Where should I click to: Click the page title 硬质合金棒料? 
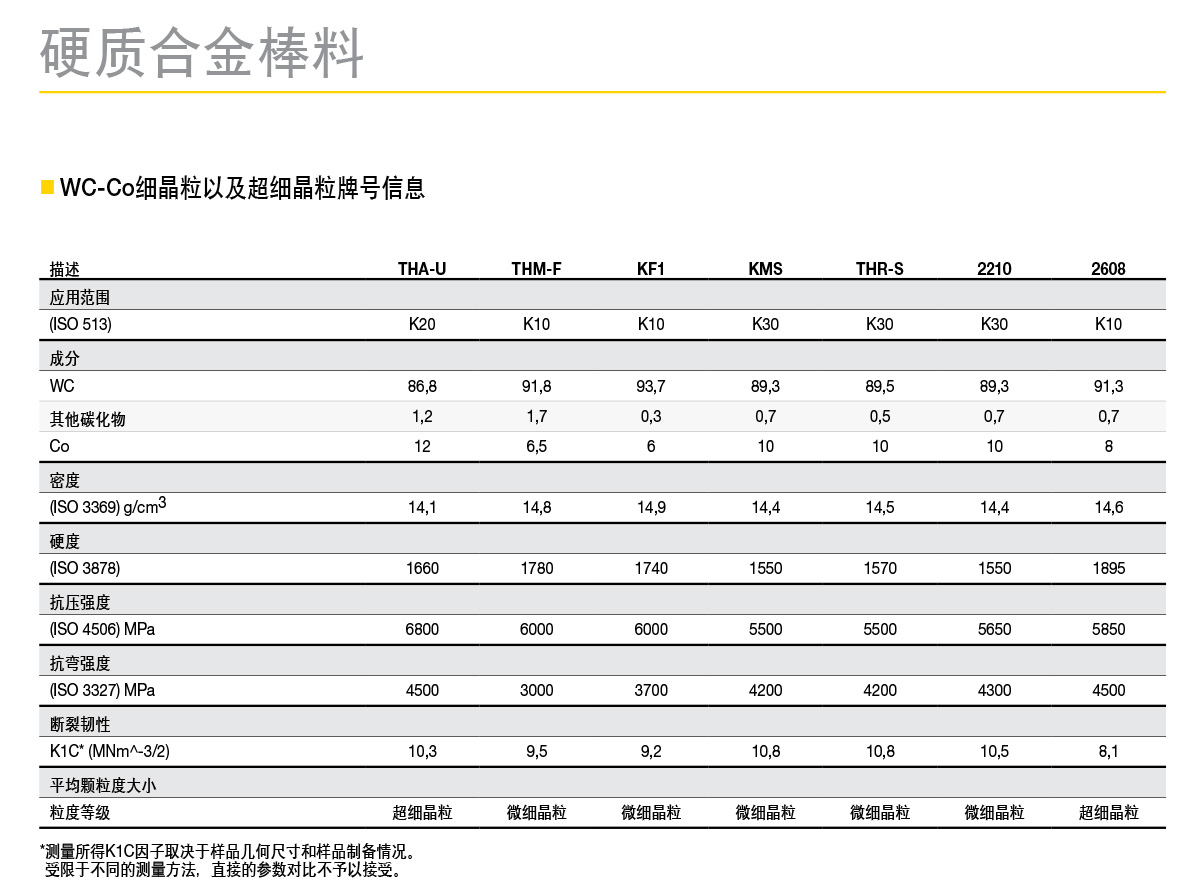pyautogui.click(x=202, y=52)
